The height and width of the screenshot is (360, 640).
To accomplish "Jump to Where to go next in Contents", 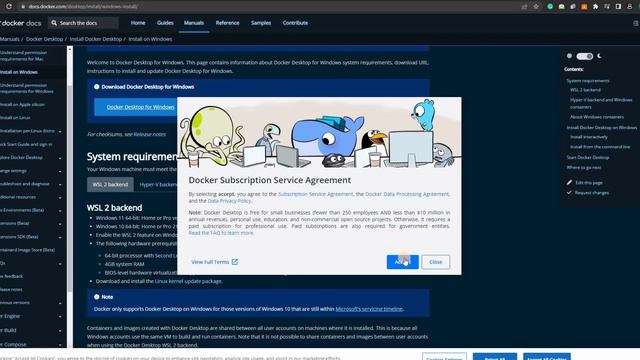I will pyautogui.click(x=584, y=167).
